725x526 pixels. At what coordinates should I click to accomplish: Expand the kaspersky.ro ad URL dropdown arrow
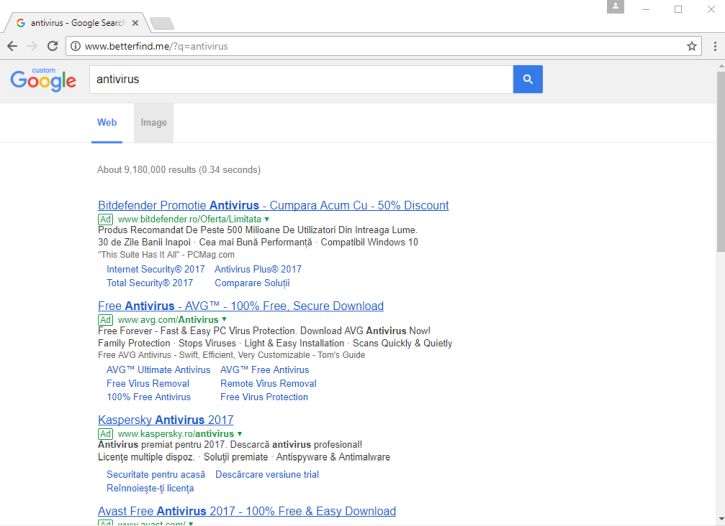coord(240,434)
